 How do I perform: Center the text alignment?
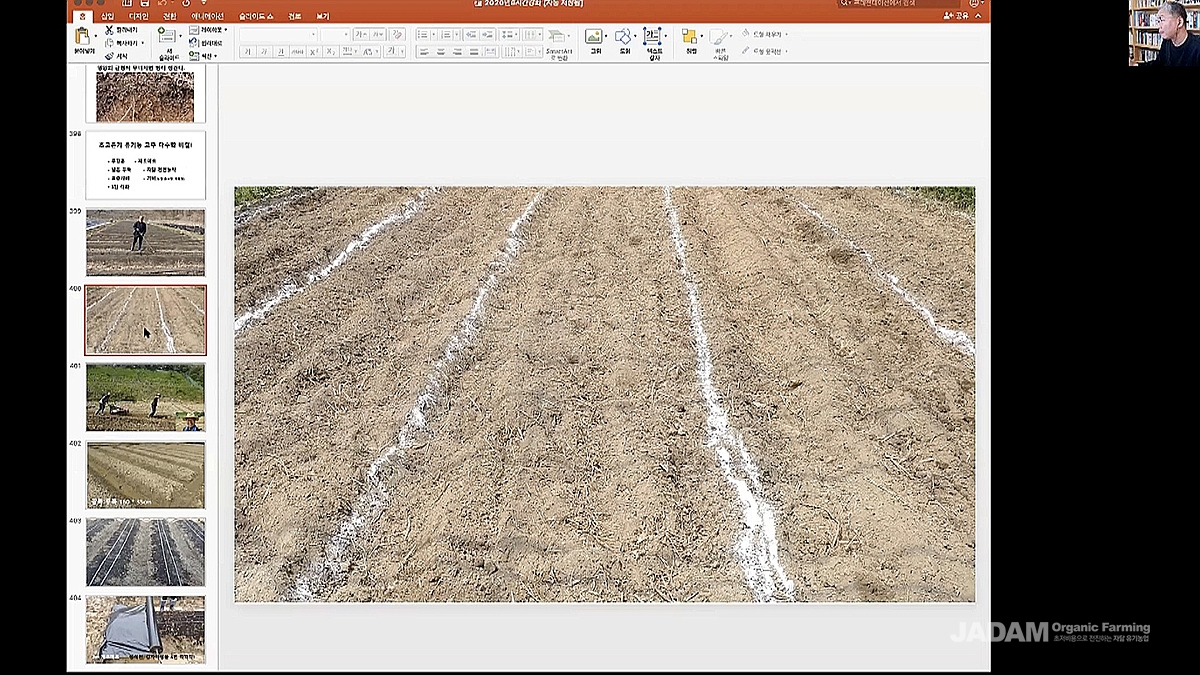442,51
